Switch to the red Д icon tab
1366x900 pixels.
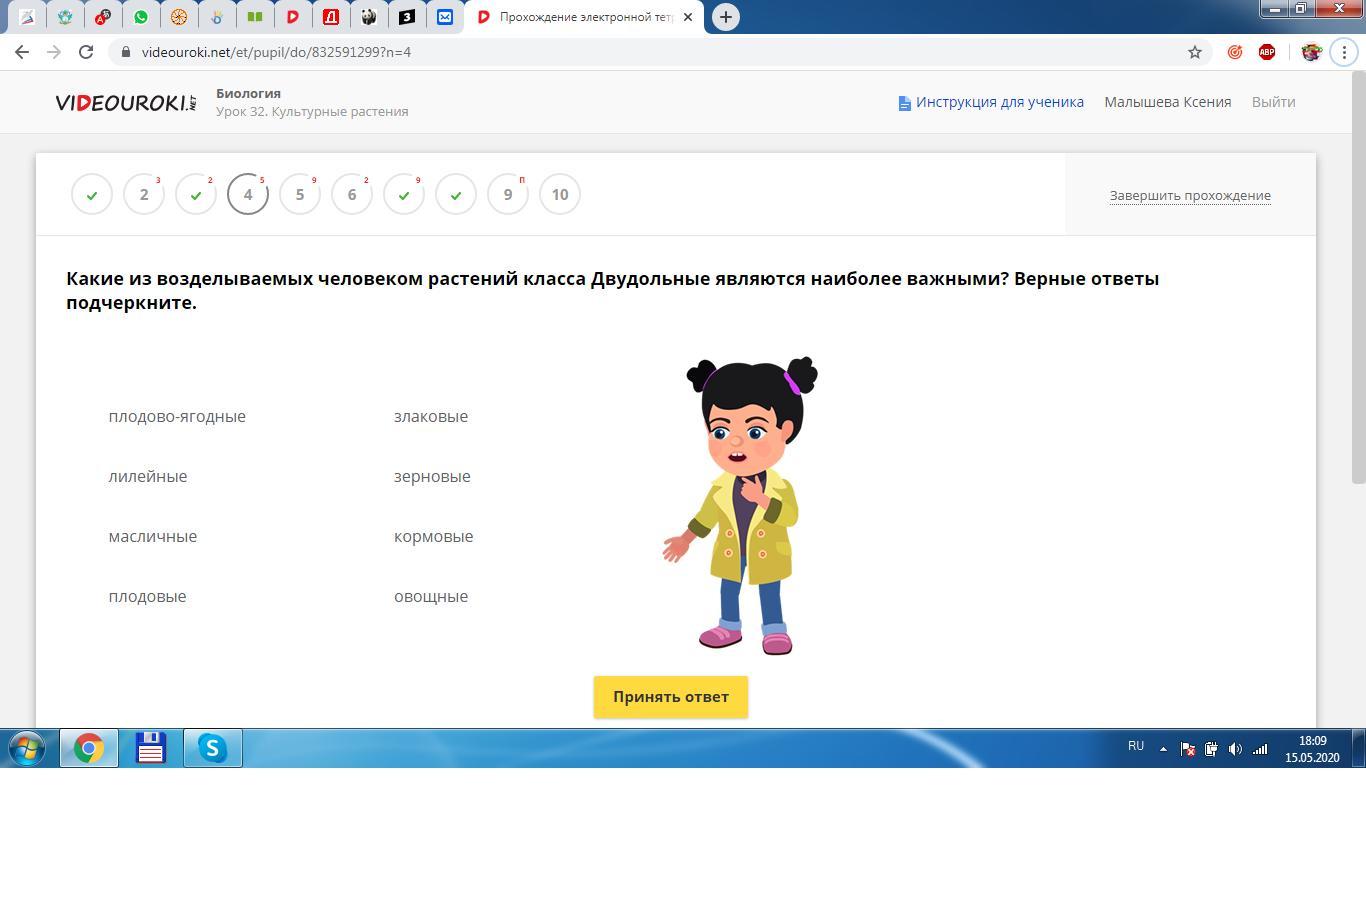[x=331, y=17]
